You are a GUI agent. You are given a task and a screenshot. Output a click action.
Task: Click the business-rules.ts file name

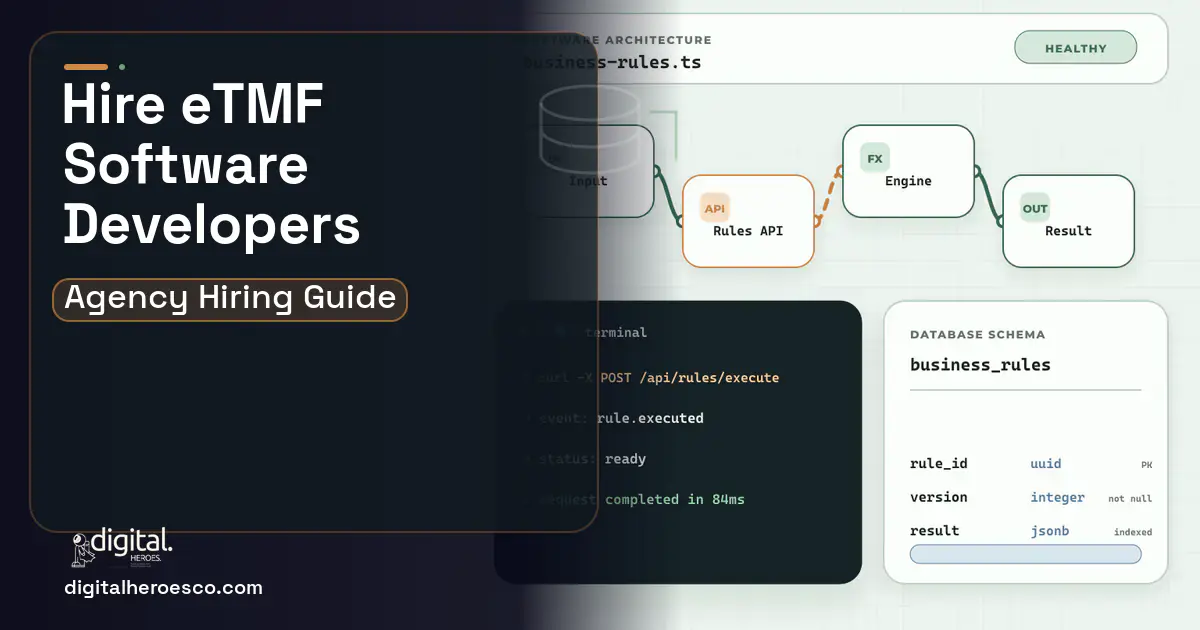[x=613, y=62]
